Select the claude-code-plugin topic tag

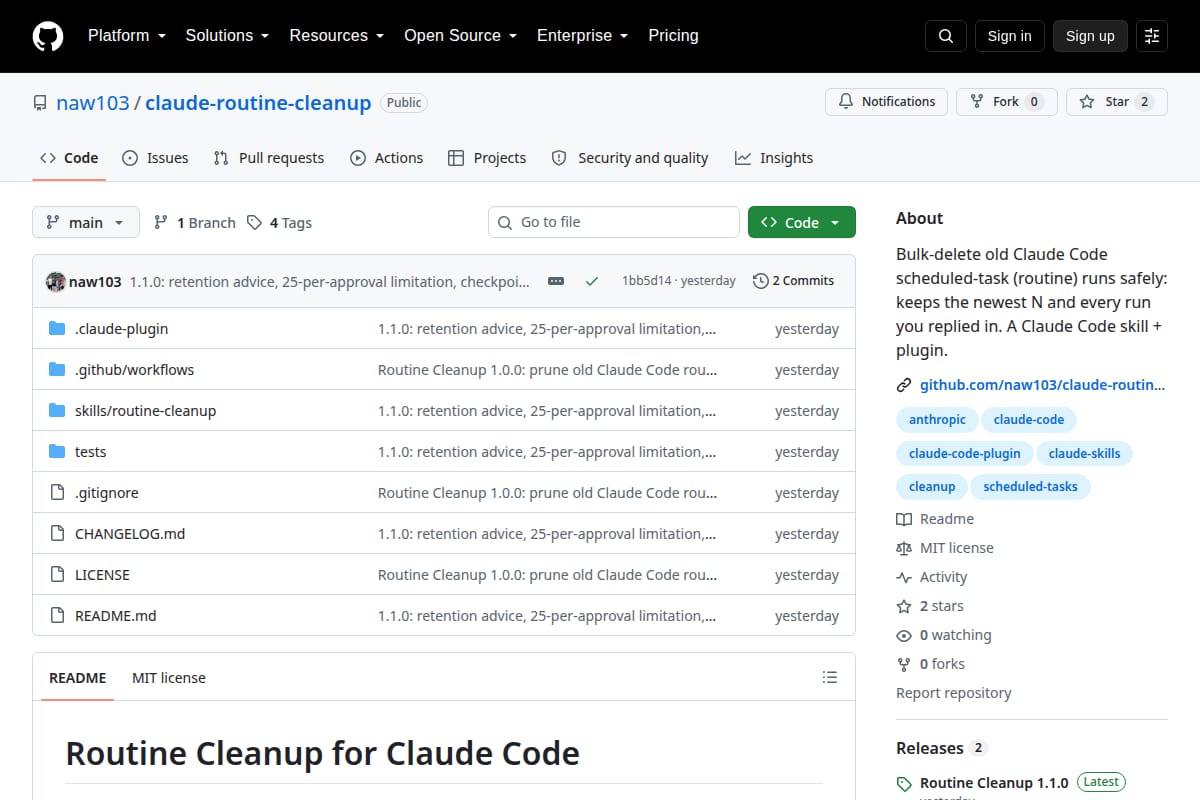(965, 454)
